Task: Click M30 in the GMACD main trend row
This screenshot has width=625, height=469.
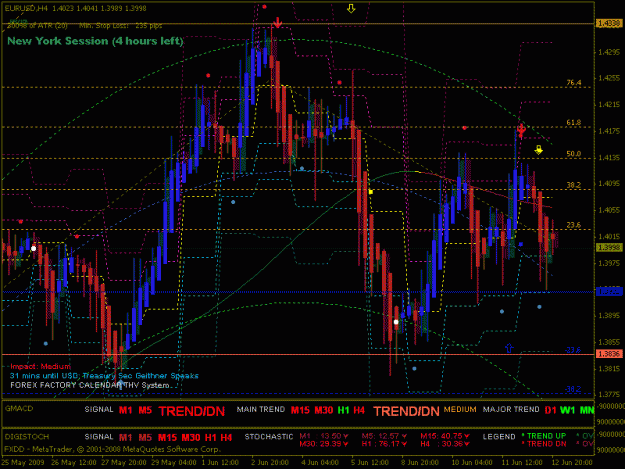Action: click(324, 410)
